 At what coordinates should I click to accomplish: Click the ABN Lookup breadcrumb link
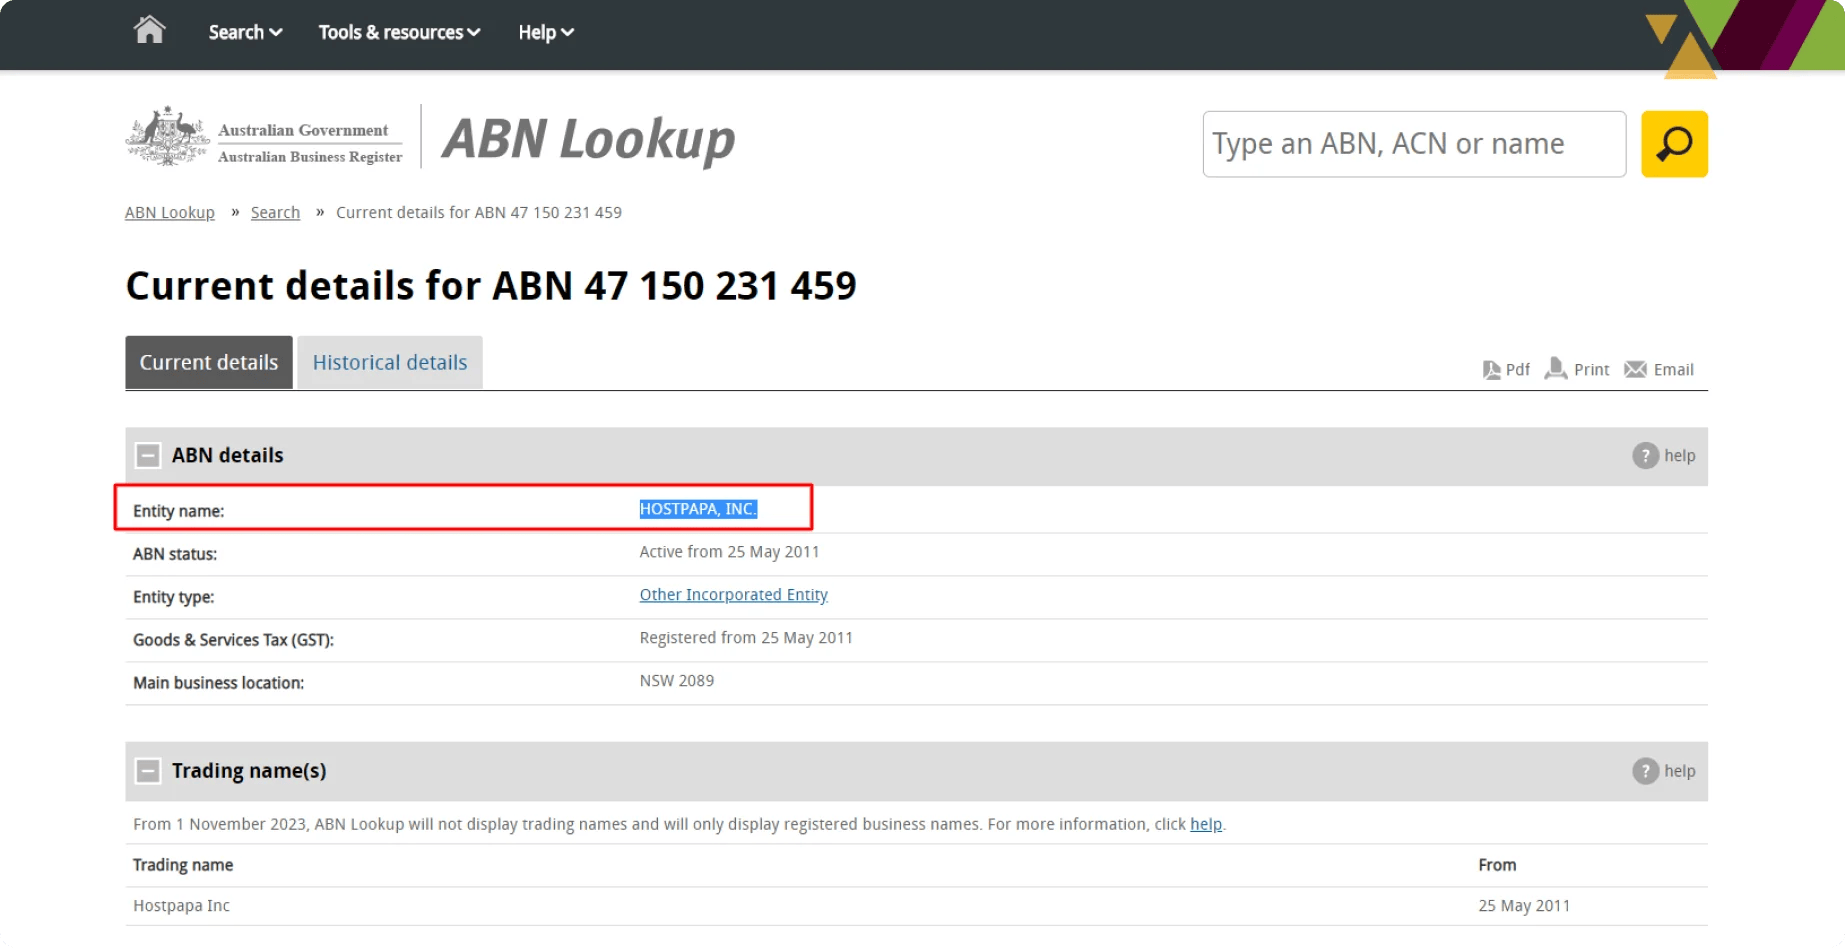tap(170, 212)
